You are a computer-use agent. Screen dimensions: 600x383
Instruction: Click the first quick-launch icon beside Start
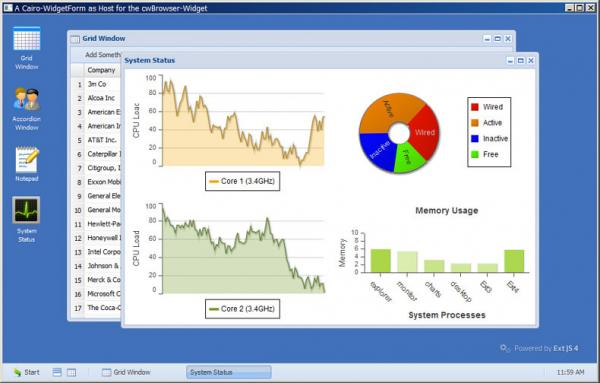[x=57, y=372]
